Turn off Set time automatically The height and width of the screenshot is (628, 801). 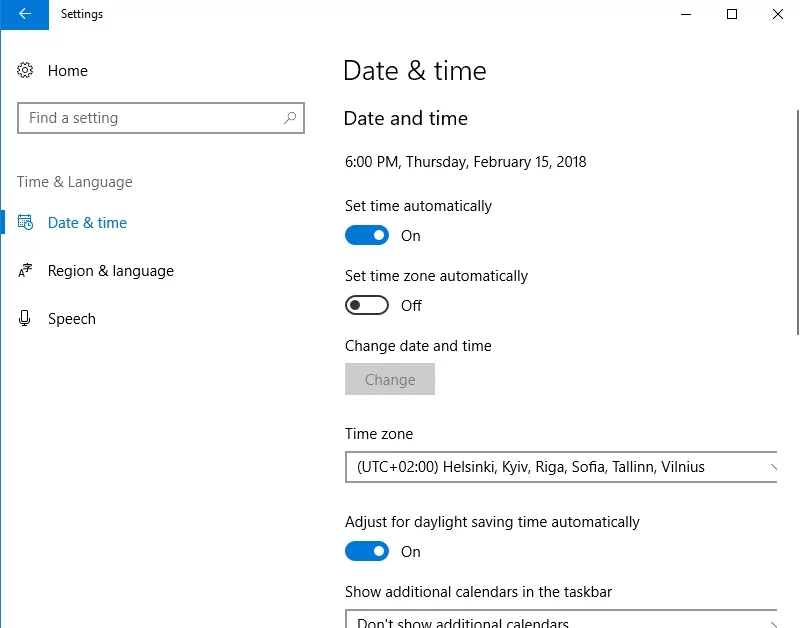coord(367,236)
